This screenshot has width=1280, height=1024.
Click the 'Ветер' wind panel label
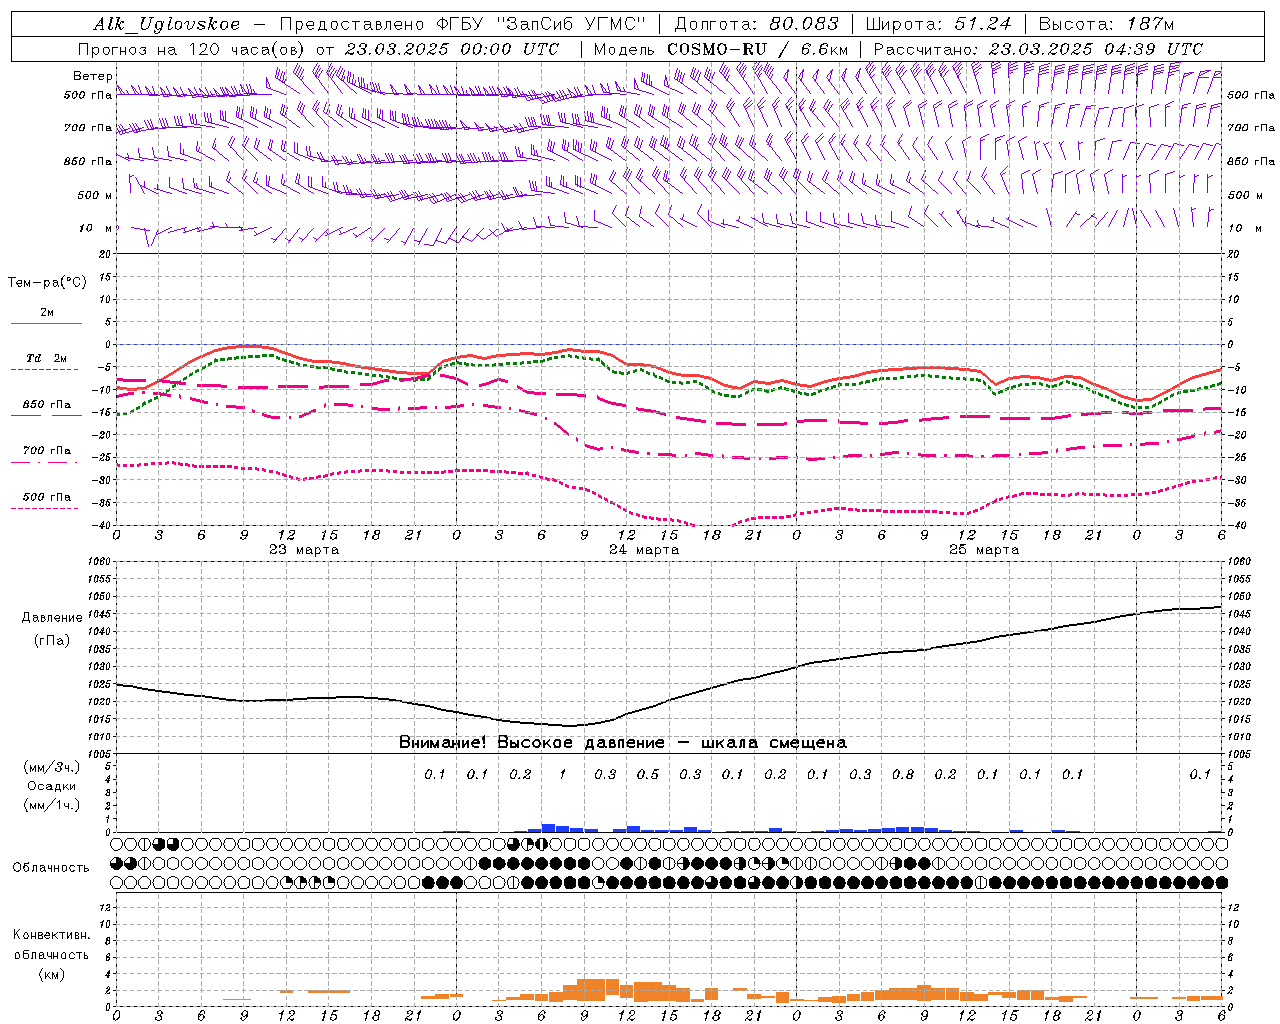pyautogui.click(x=93, y=76)
